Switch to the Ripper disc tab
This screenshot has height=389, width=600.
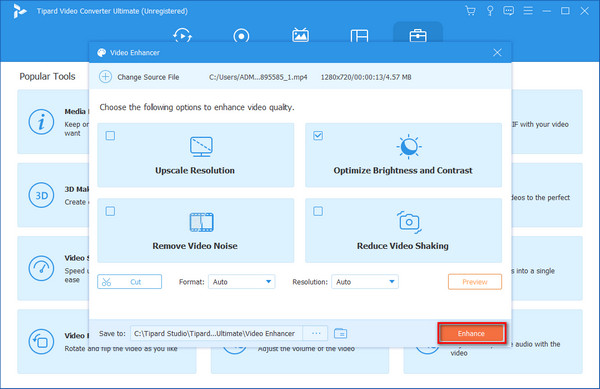coord(241,36)
